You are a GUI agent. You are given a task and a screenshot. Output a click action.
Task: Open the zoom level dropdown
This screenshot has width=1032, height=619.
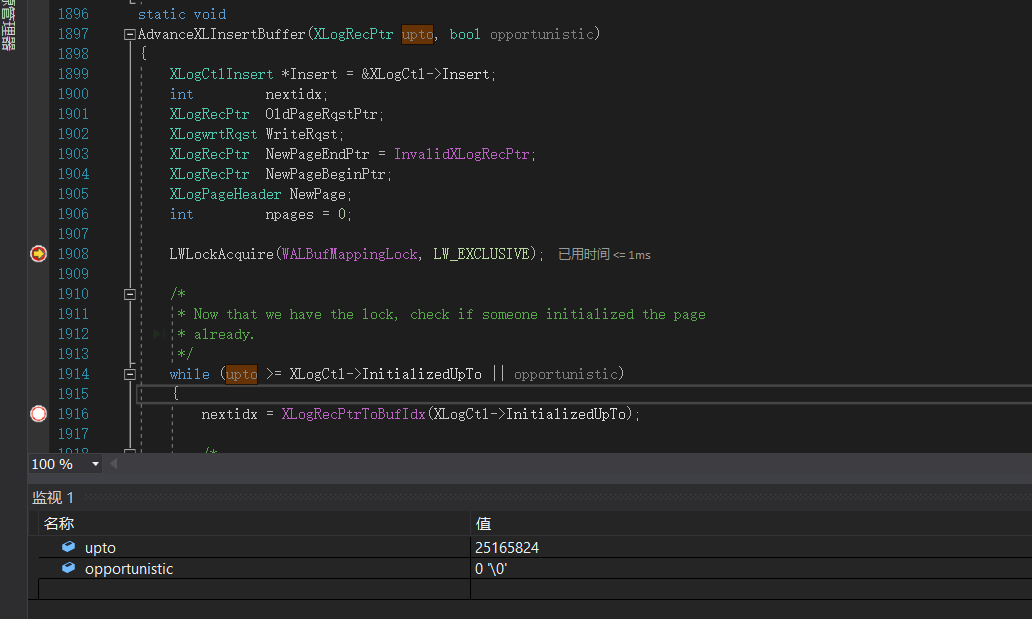tap(95, 463)
